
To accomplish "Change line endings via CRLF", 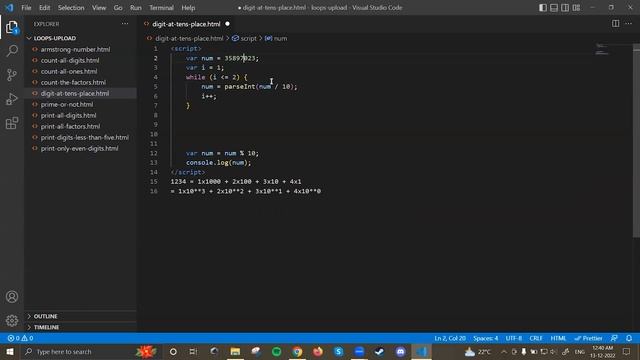I will [536, 338].
